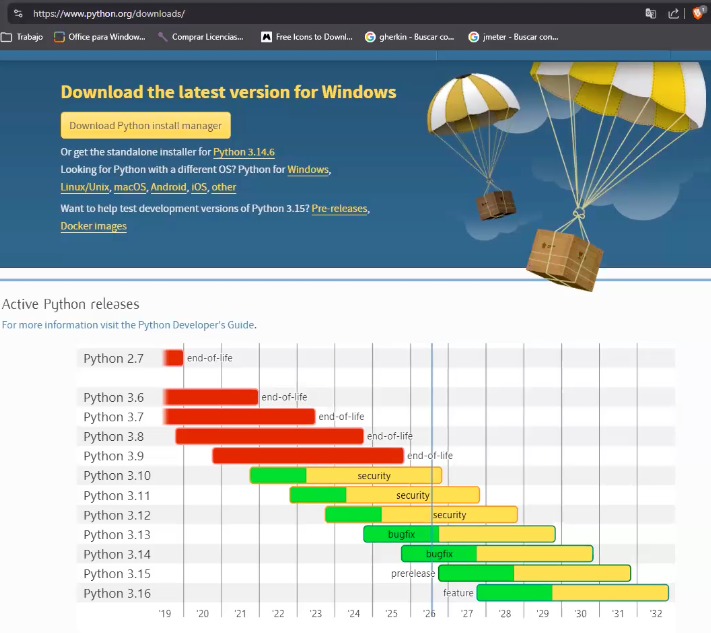Screen dimensions: 711x633
Task: Click the 'prerelease' label beside Python 3.15
Action: click(x=413, y=574)
